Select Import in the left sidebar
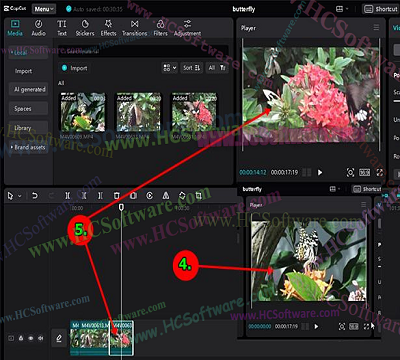 point(23,71)
